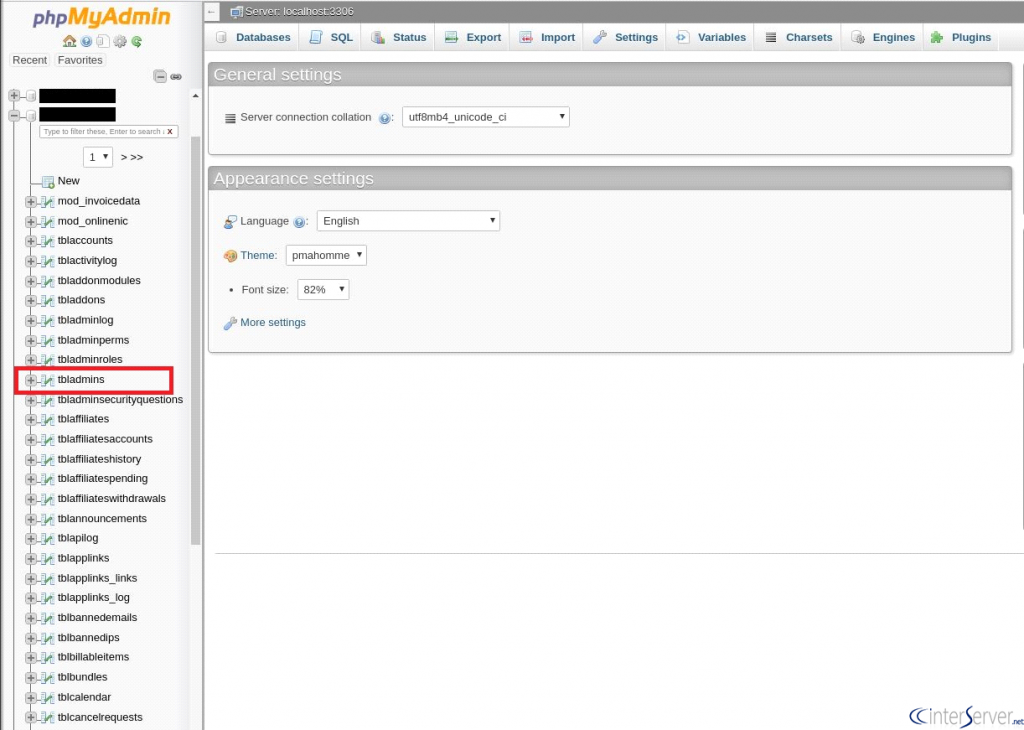The image size is (1024, 730).
Task: Click the New table icon in tree
Action: (48, 182)
